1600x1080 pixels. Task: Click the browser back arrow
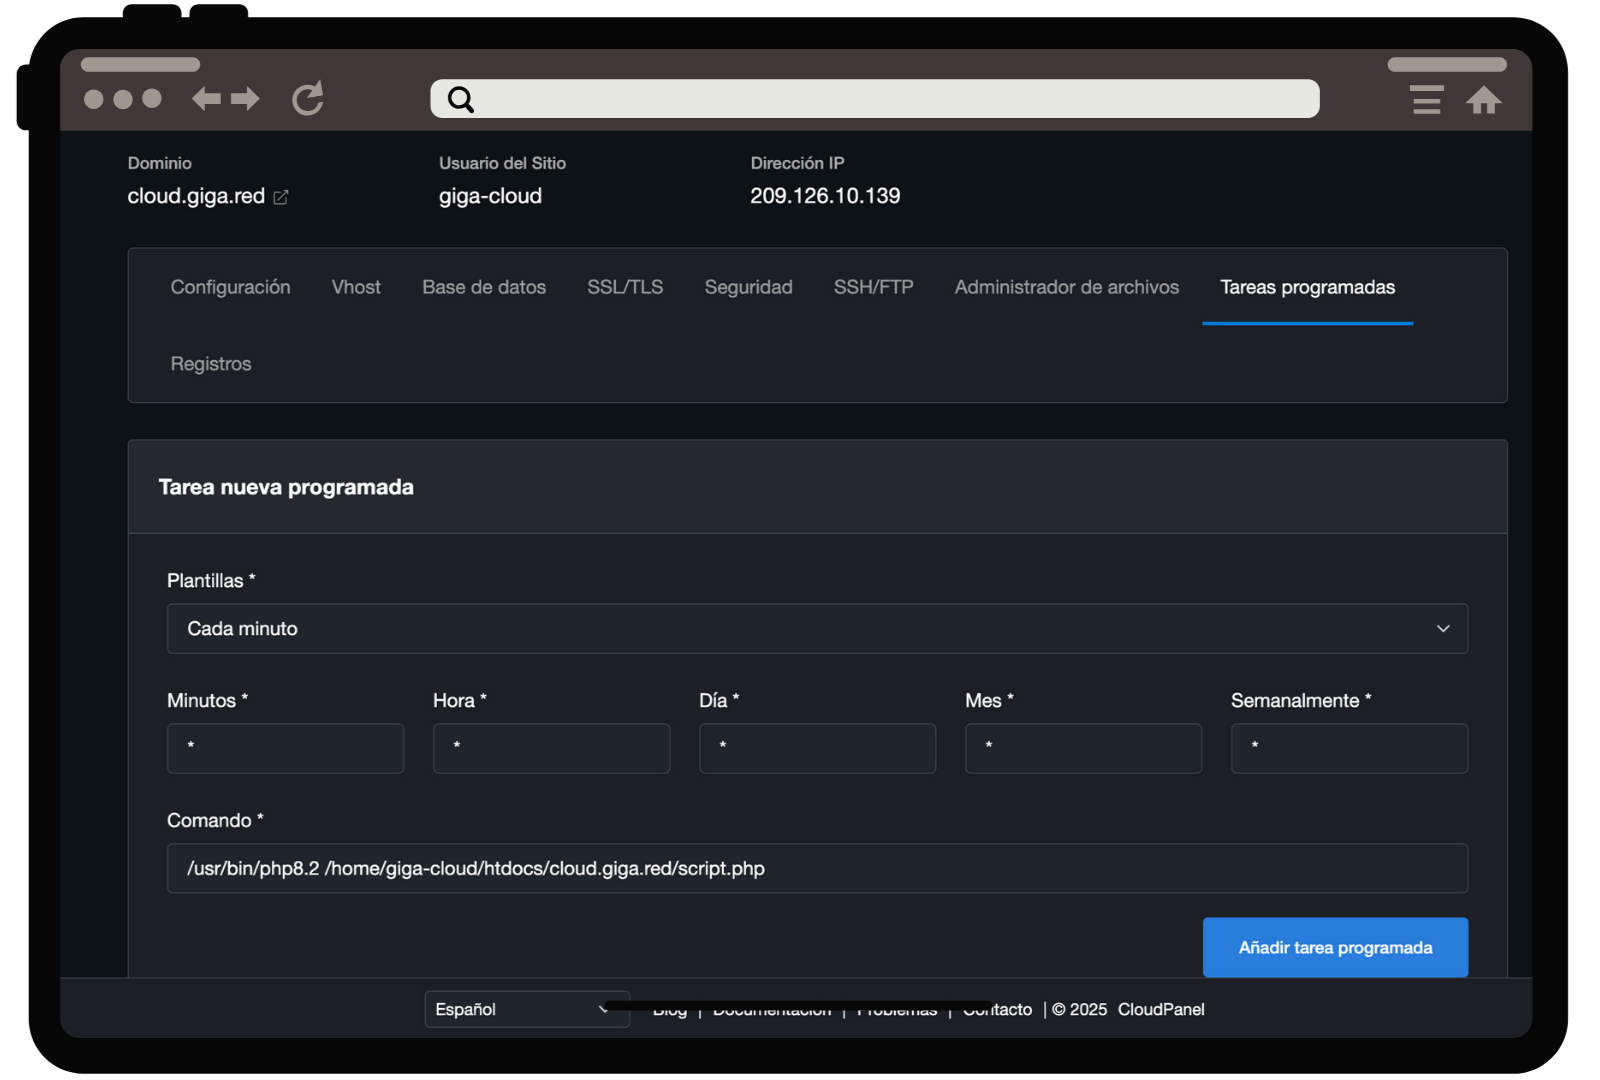tap(206, 98)
